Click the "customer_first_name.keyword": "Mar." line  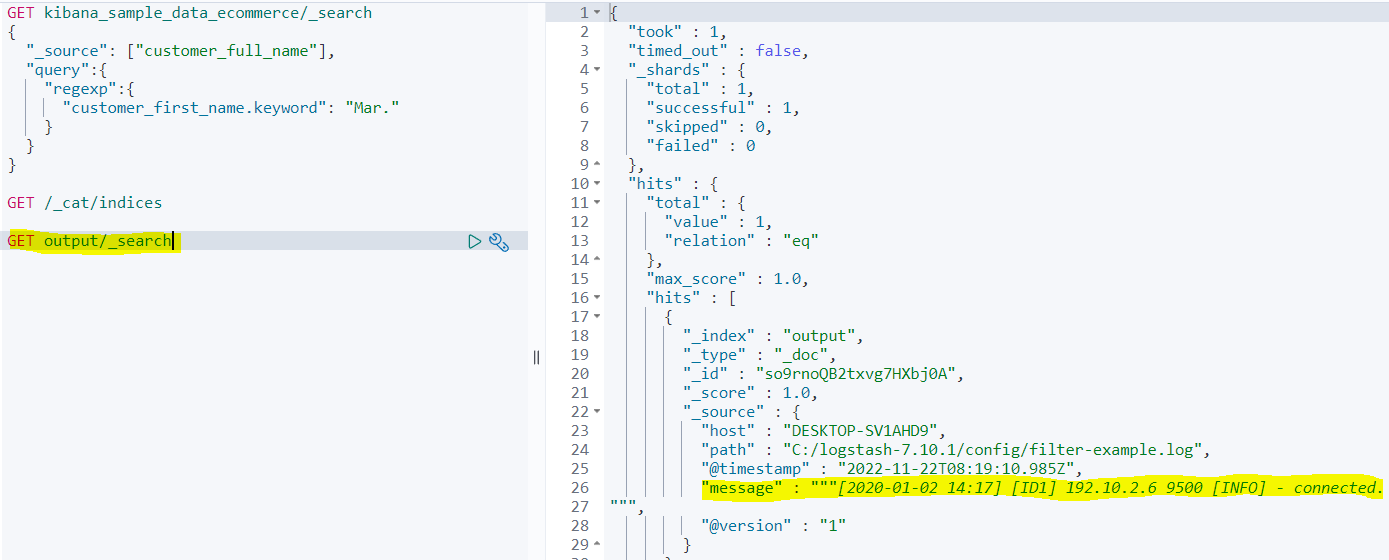click(231, 108)
